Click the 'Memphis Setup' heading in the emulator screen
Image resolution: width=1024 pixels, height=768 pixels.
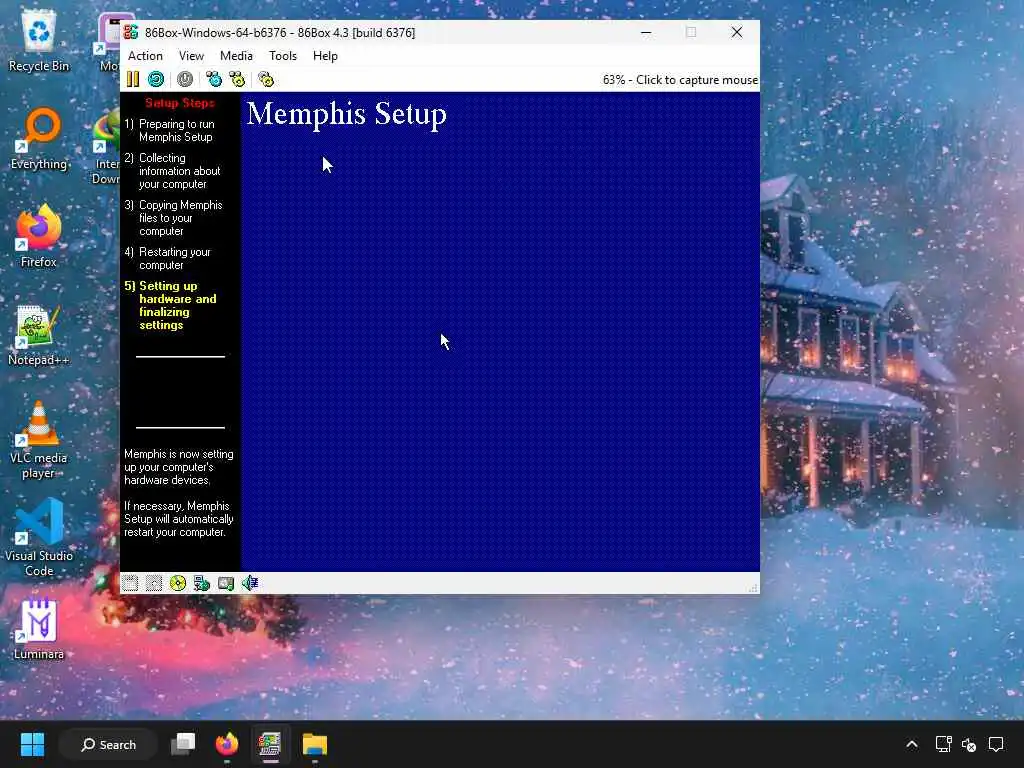[x=347, y=114]
